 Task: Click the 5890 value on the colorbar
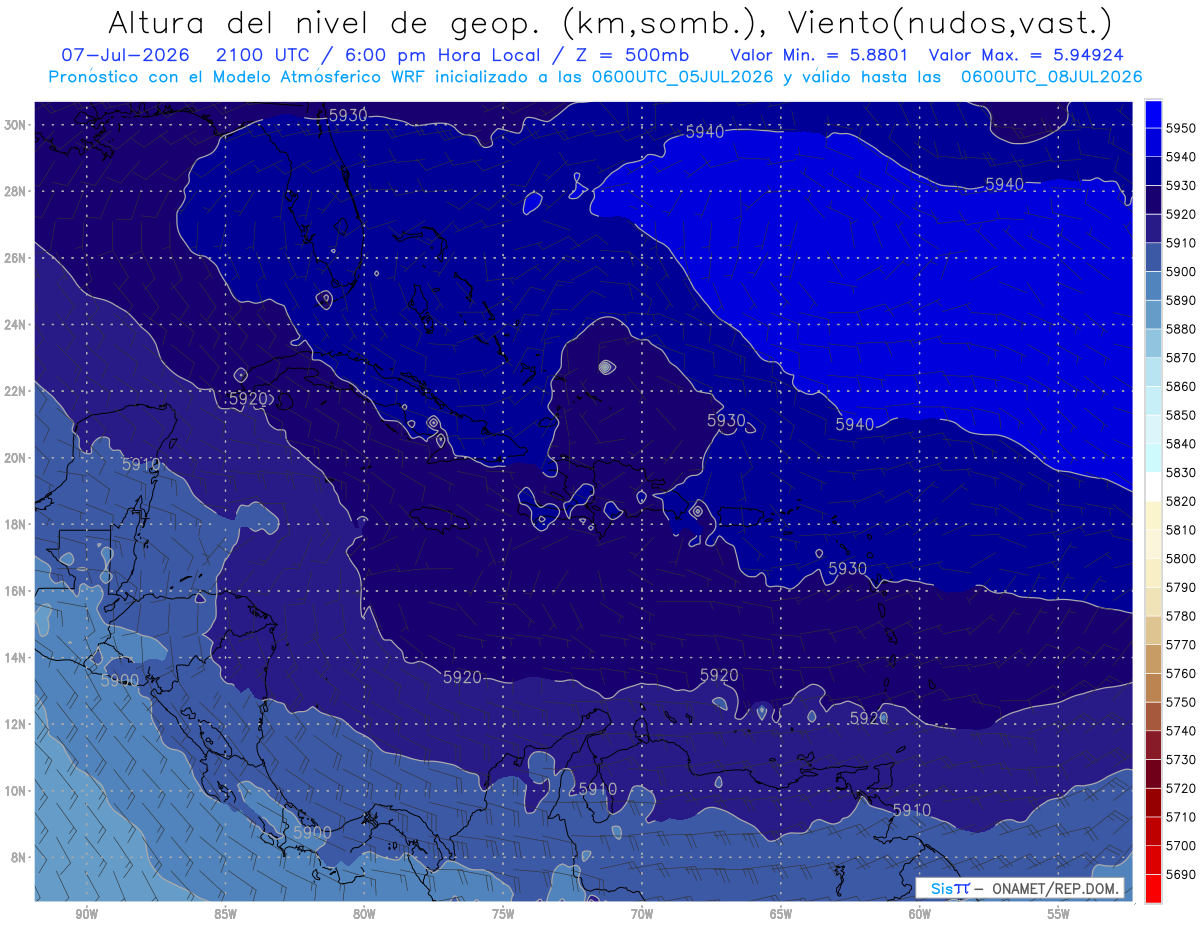click(1181, 300)
